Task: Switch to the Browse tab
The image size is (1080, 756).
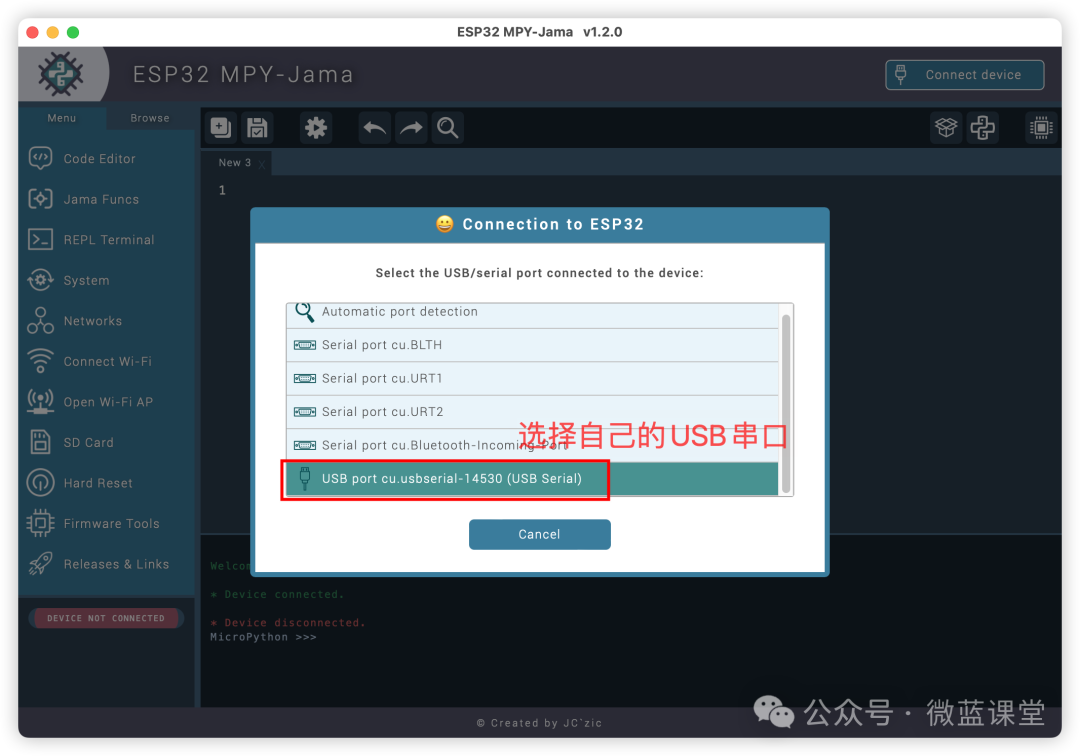Action: (149, 118)
